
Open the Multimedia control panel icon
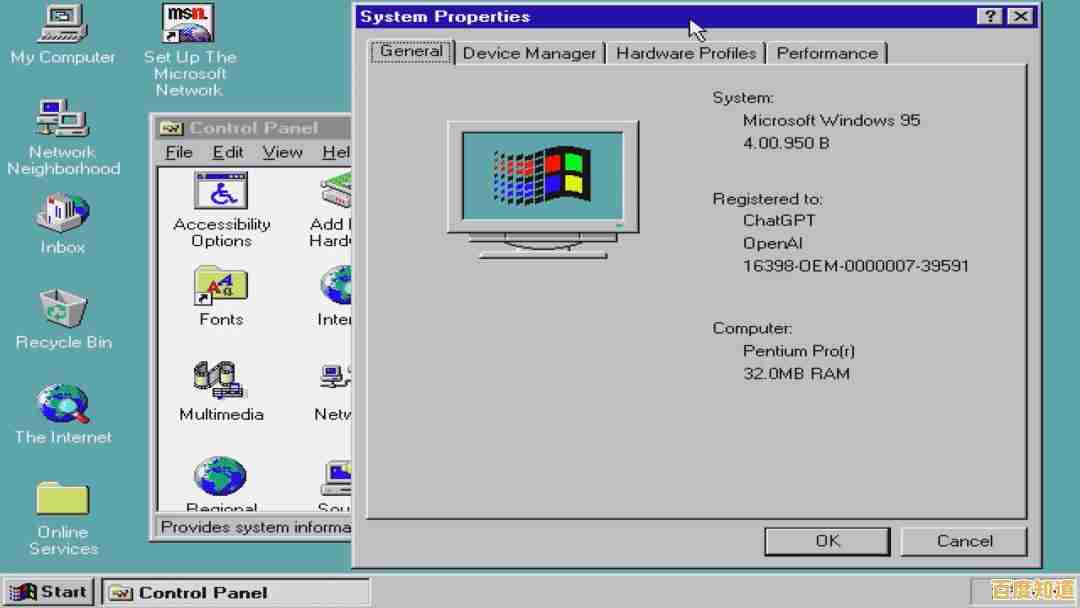tap(221, 381)
